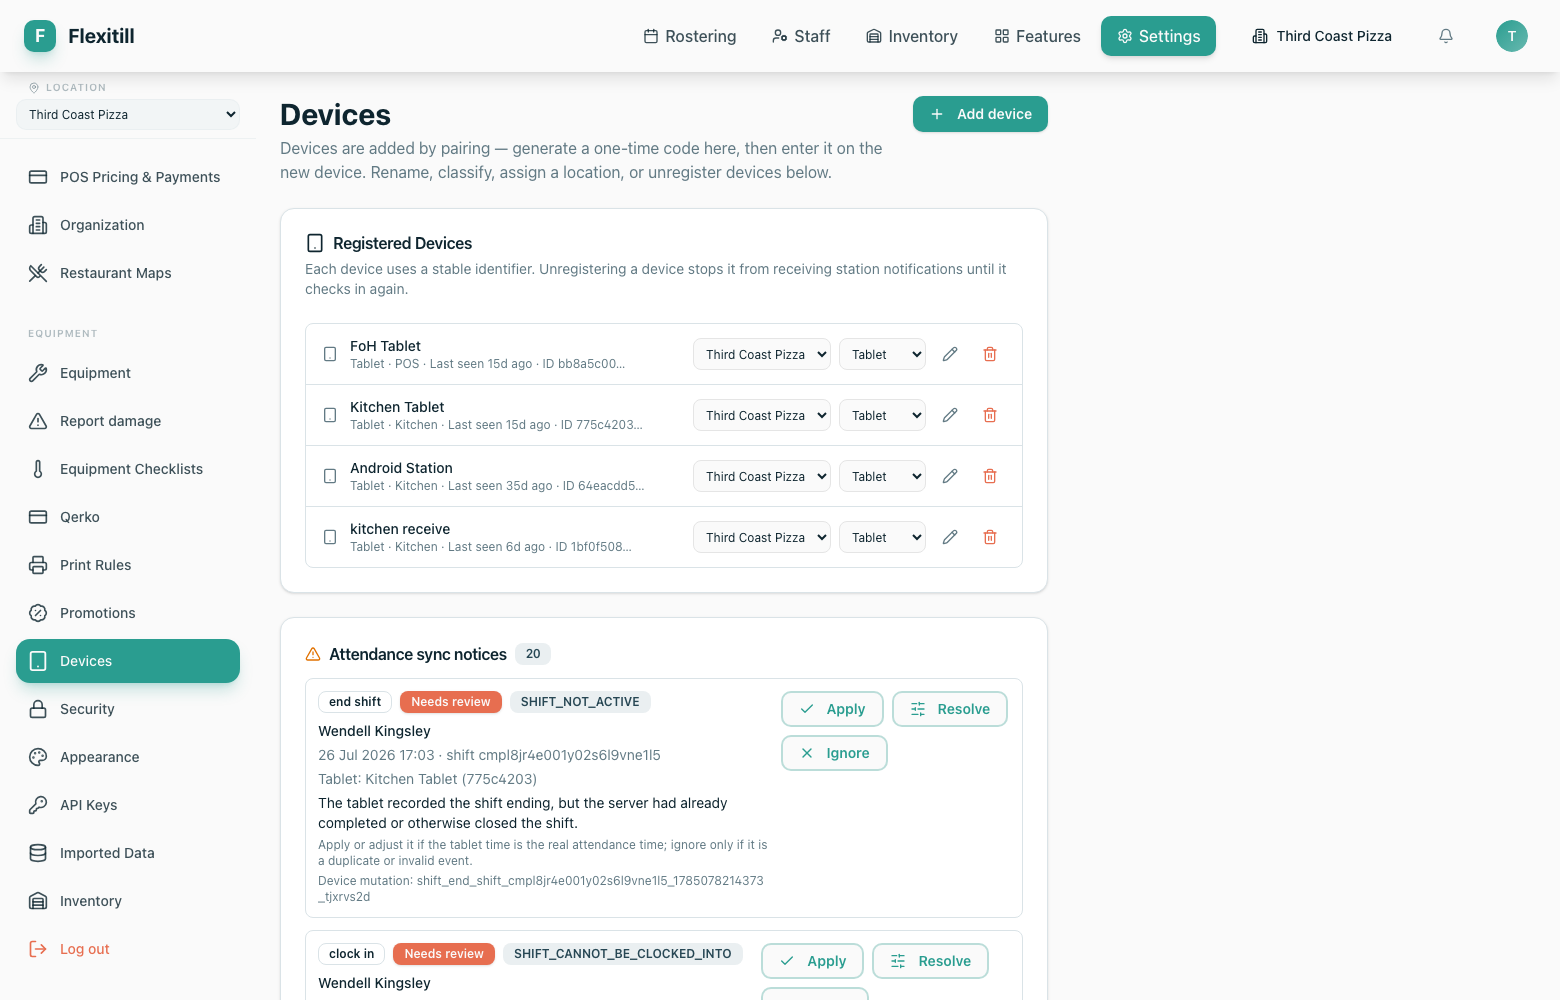
Task: Delete the FoH Tablet device
Action: pyautogui.click(x=990, y=354)
